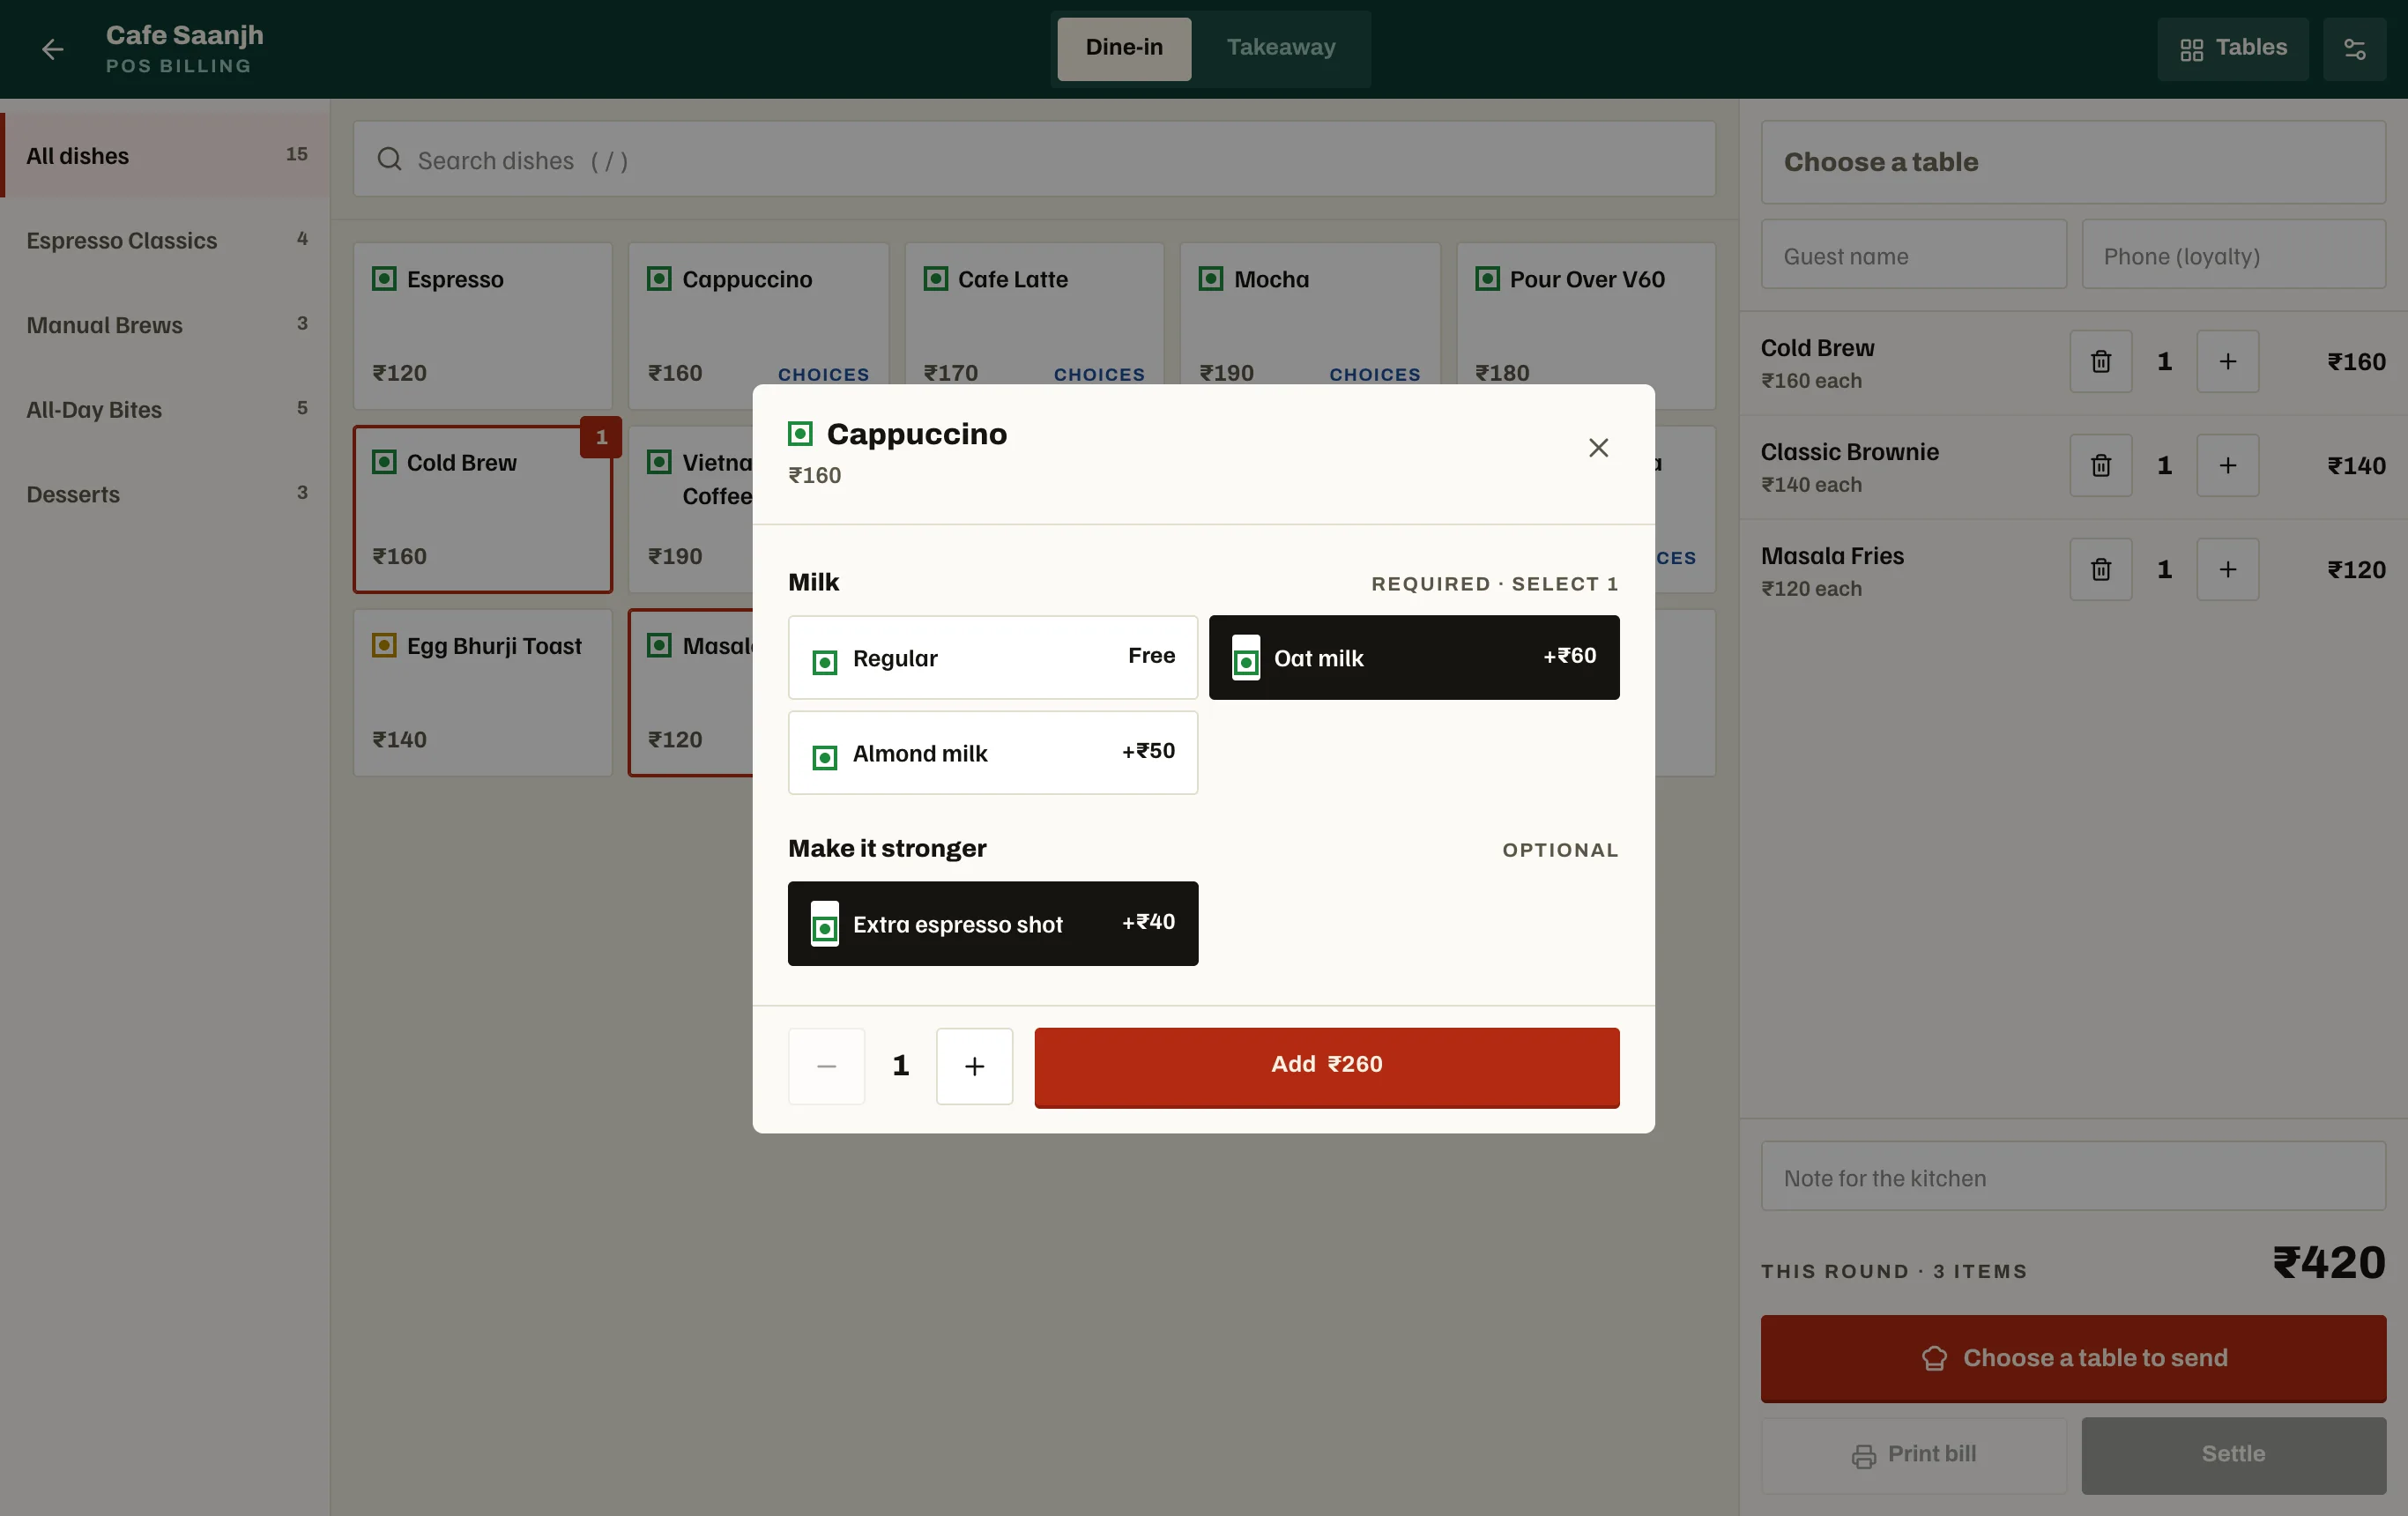Click the Guest name field
The height and width of the screenshot is (1516, 2408).
pos(1913,255)
